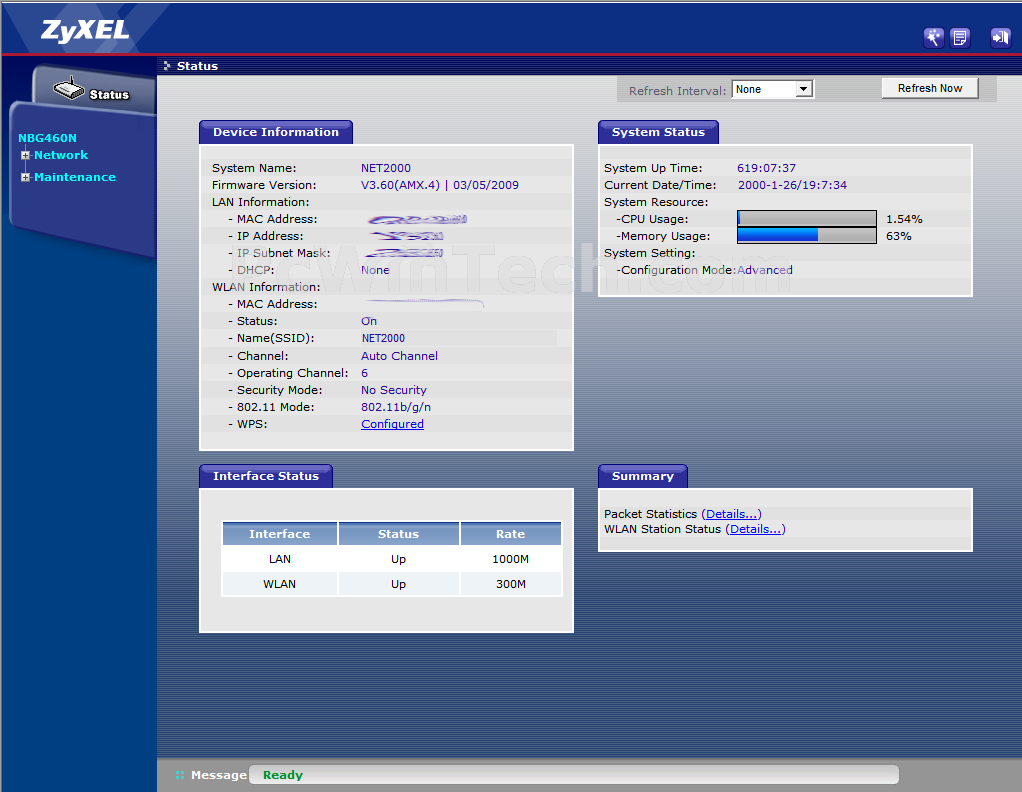Screen dimensions: 1022x792
Task: Select the Interface Status panel header
Action: [266, 477]
